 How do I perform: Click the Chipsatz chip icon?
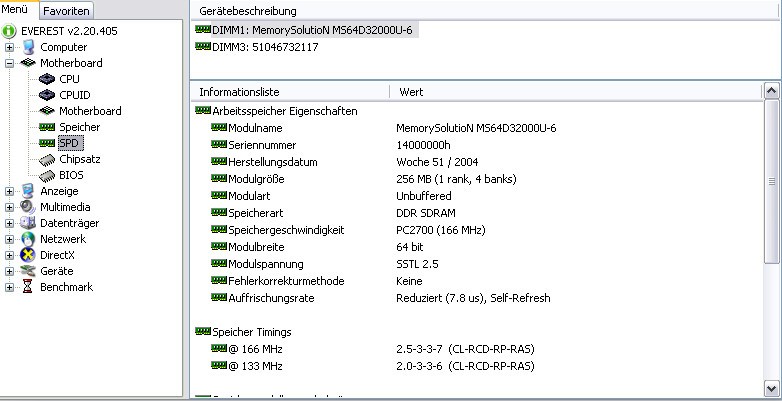[47, 160]
